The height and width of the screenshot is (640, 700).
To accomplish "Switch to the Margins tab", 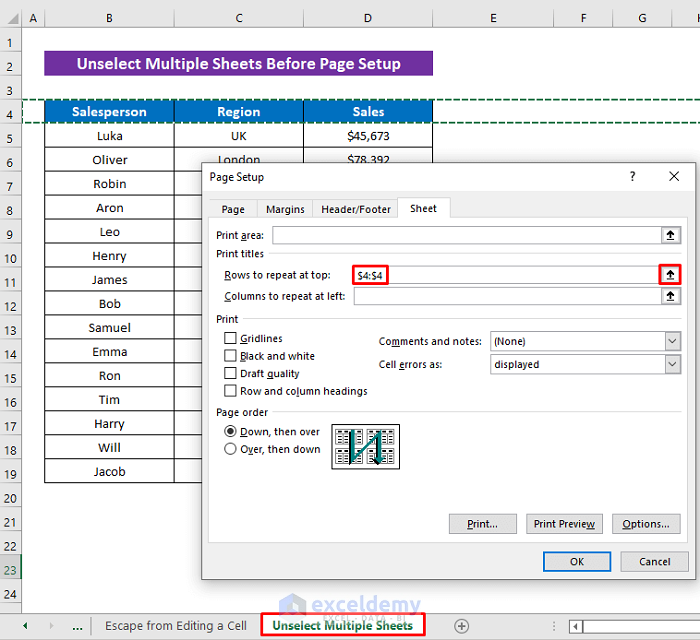I will [285, 209].
